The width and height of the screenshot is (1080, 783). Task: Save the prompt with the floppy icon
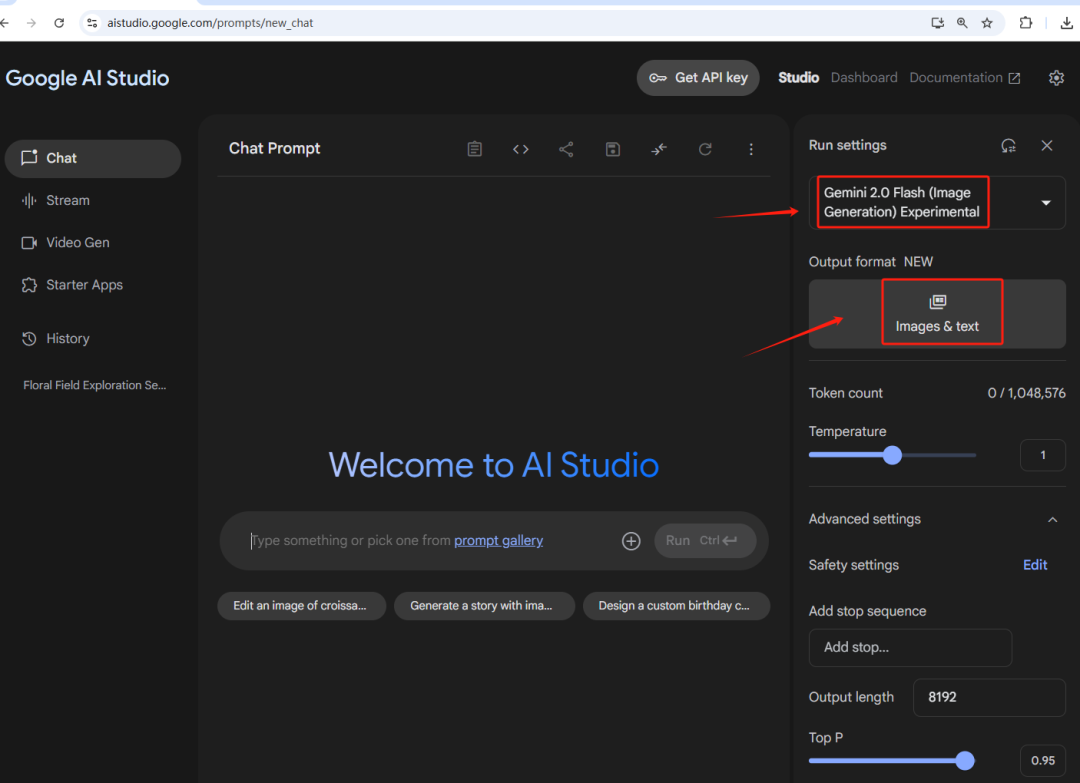click(x=612, y=149)
